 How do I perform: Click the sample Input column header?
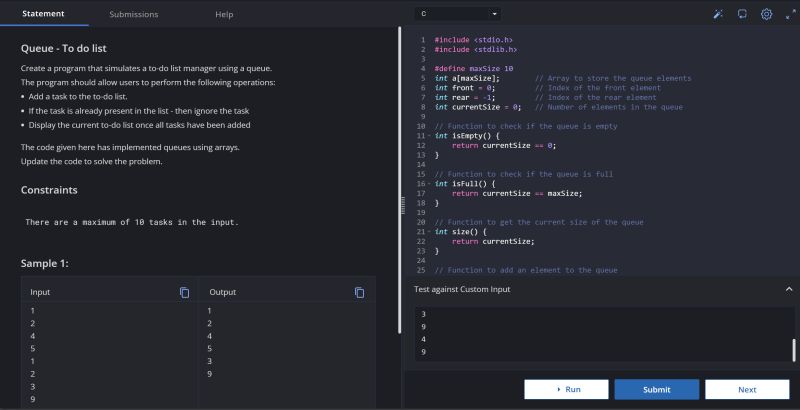point(40,292)
